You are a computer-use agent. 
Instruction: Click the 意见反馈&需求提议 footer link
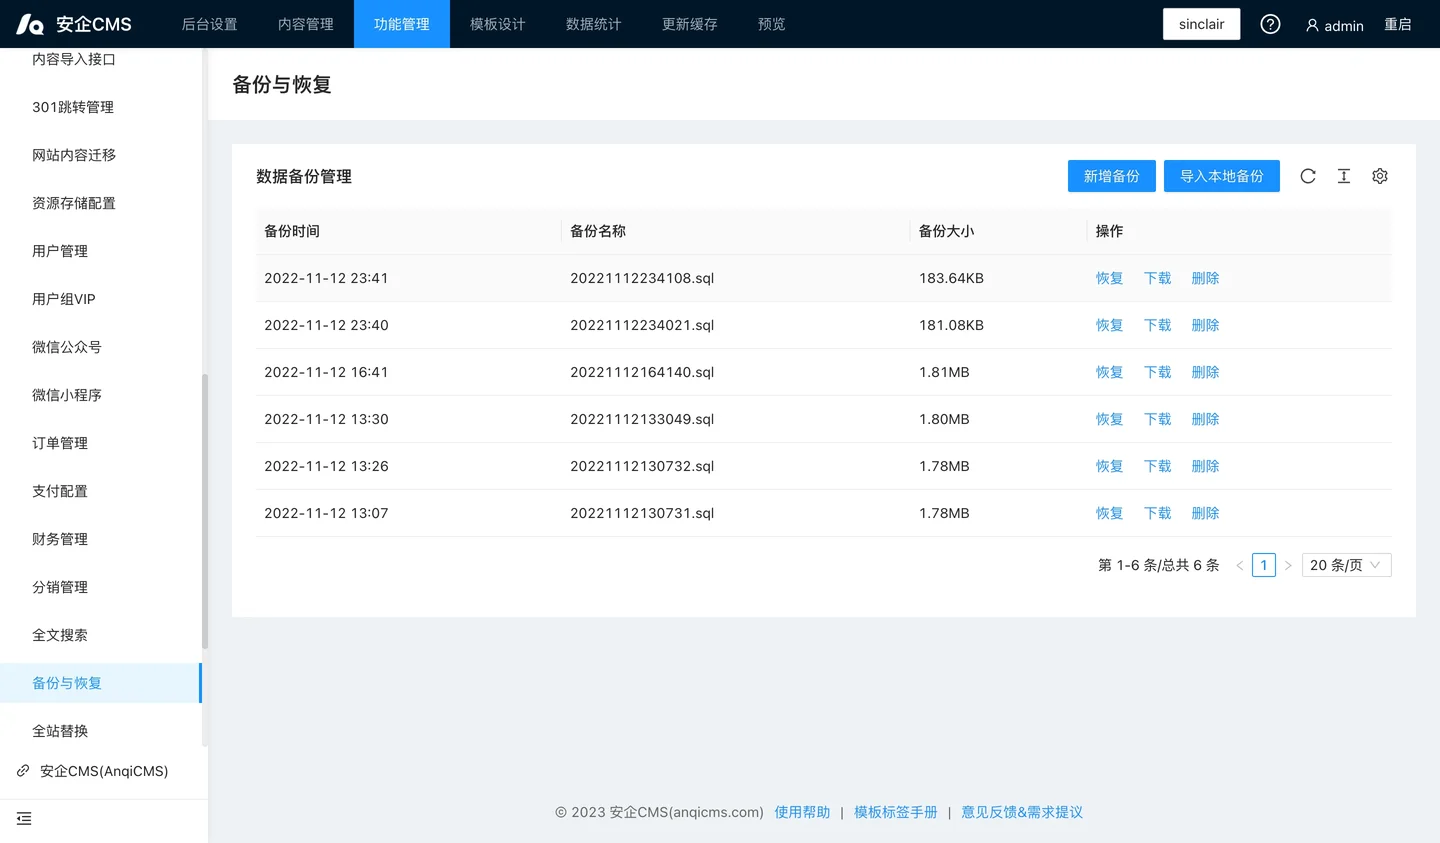point(1022,812)
